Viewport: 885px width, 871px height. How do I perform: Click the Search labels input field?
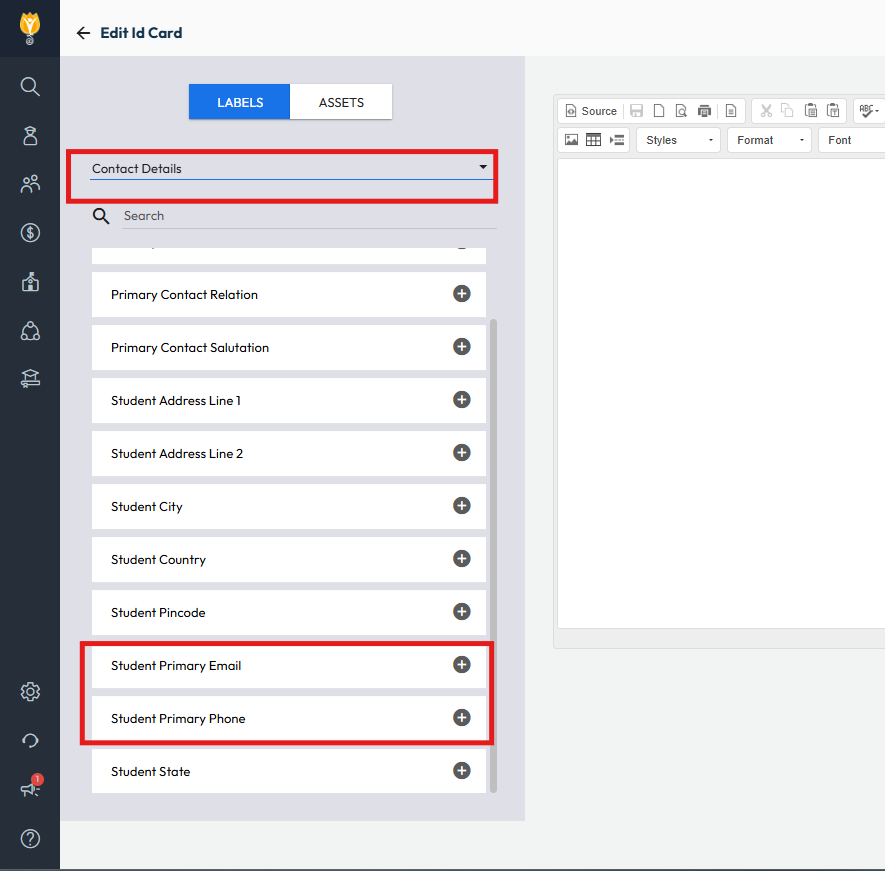click(309, 216)
